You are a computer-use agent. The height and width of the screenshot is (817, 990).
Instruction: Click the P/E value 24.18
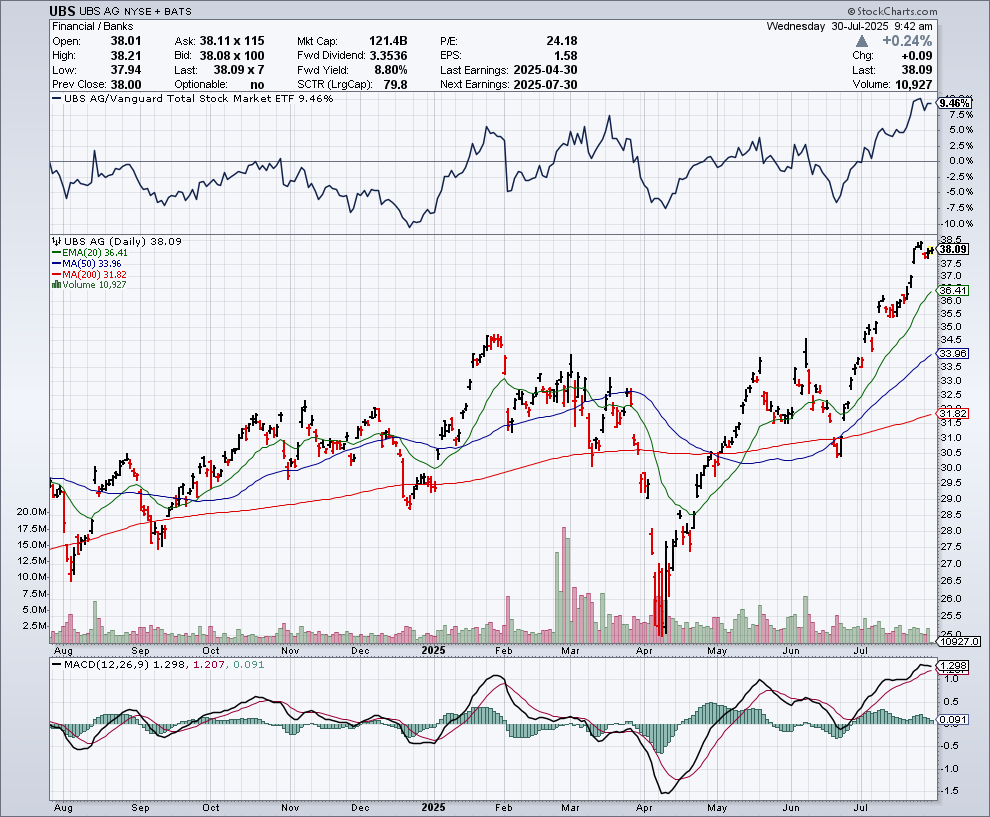pos(561,41)
